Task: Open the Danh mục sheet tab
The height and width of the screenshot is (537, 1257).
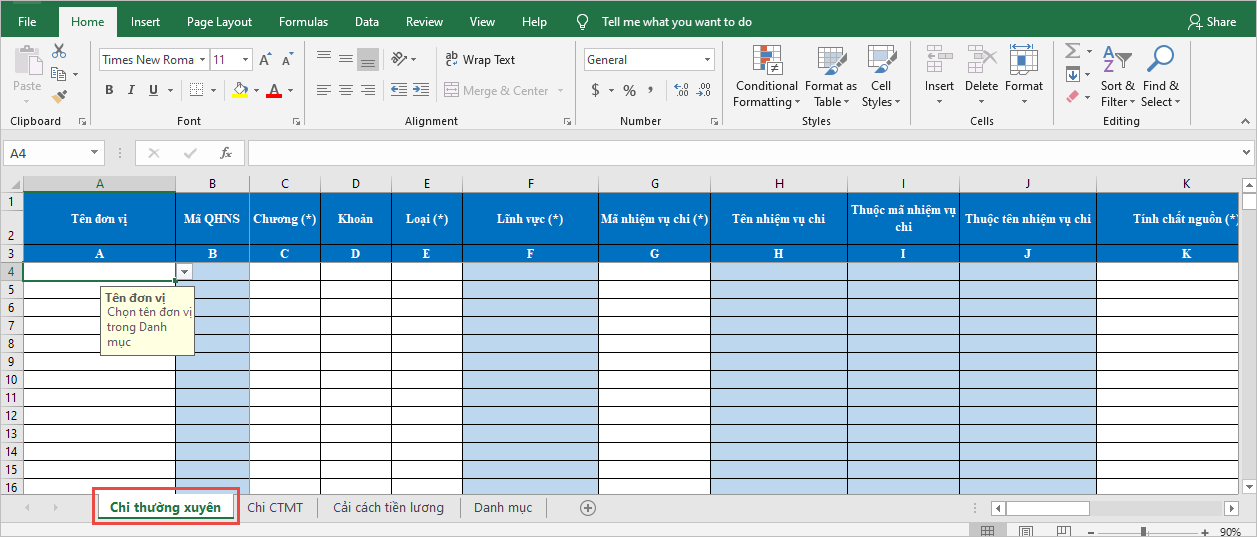Action: [x=503, y=508]
